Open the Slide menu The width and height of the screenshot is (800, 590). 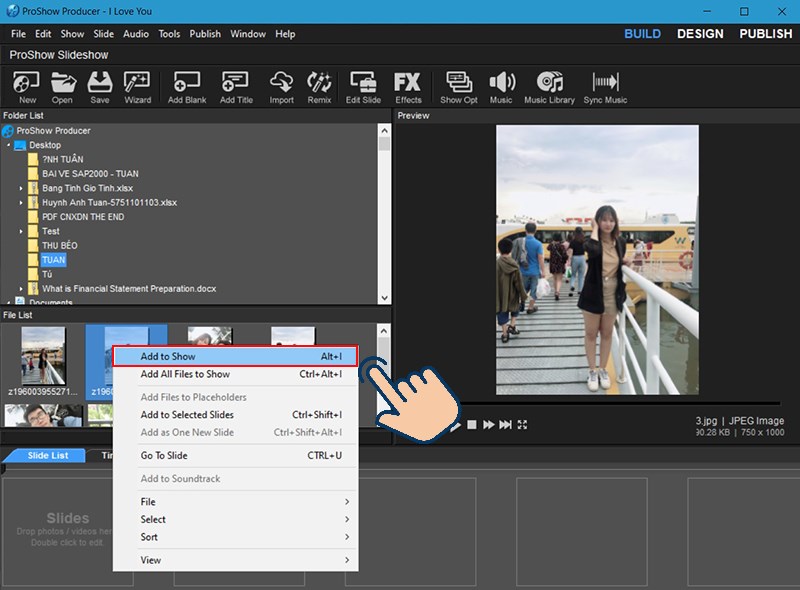pos(104,34)
